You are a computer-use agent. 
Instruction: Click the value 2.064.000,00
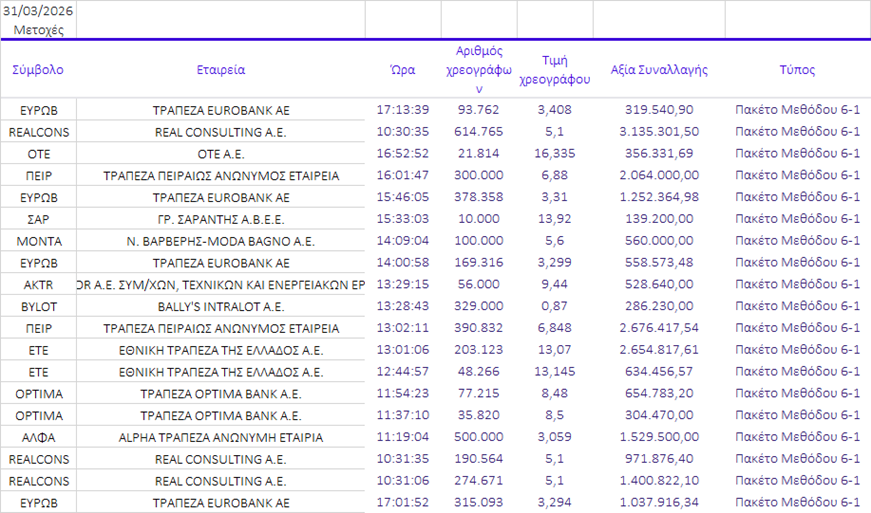659,175
